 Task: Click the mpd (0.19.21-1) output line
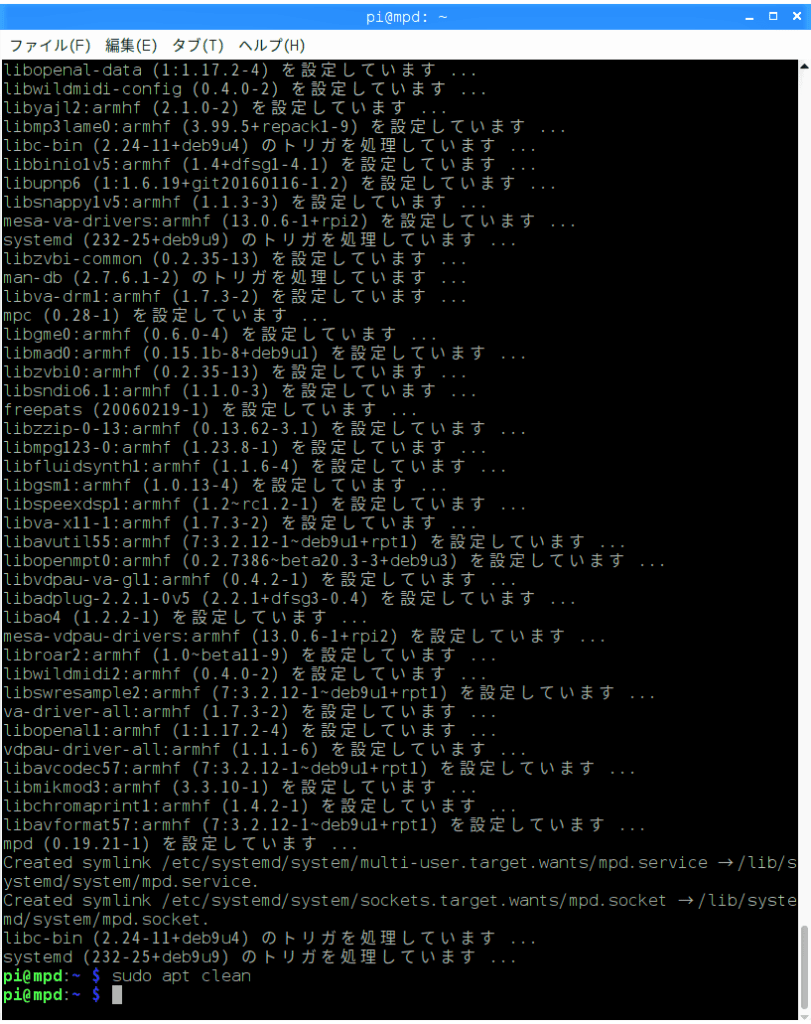[x=180, y=844]
